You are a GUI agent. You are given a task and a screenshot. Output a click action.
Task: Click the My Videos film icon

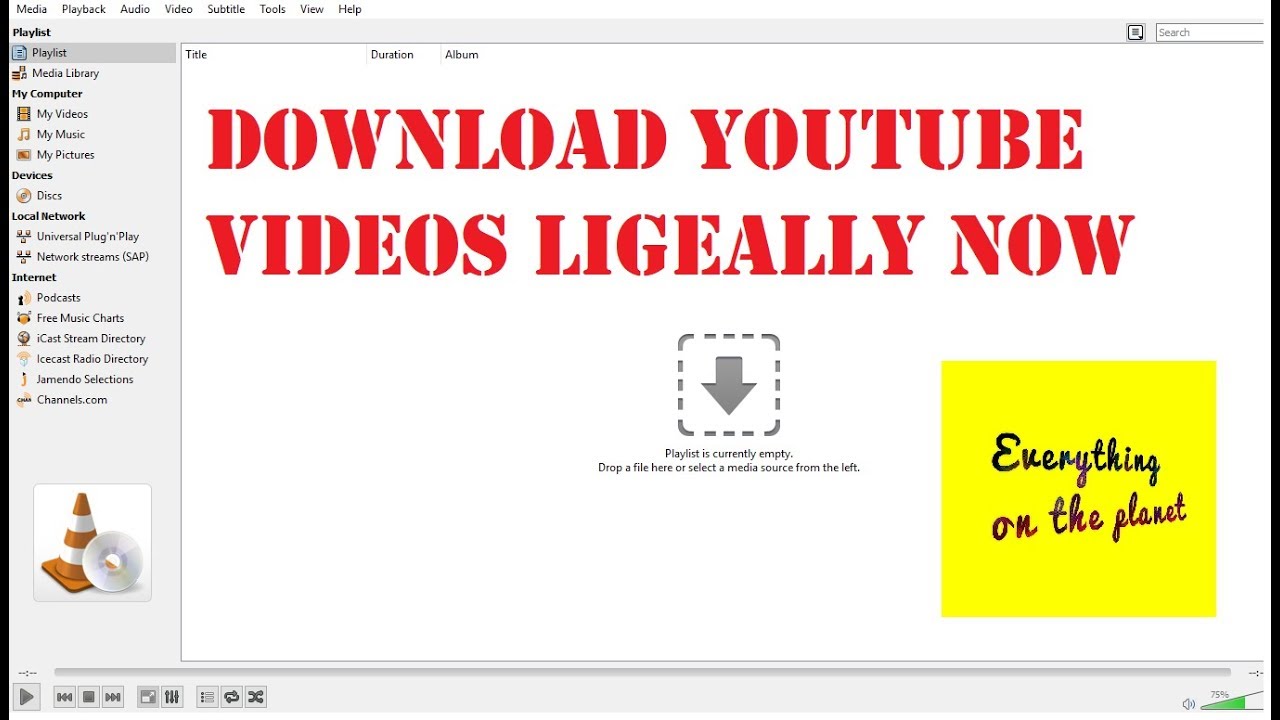coord(24,114)
